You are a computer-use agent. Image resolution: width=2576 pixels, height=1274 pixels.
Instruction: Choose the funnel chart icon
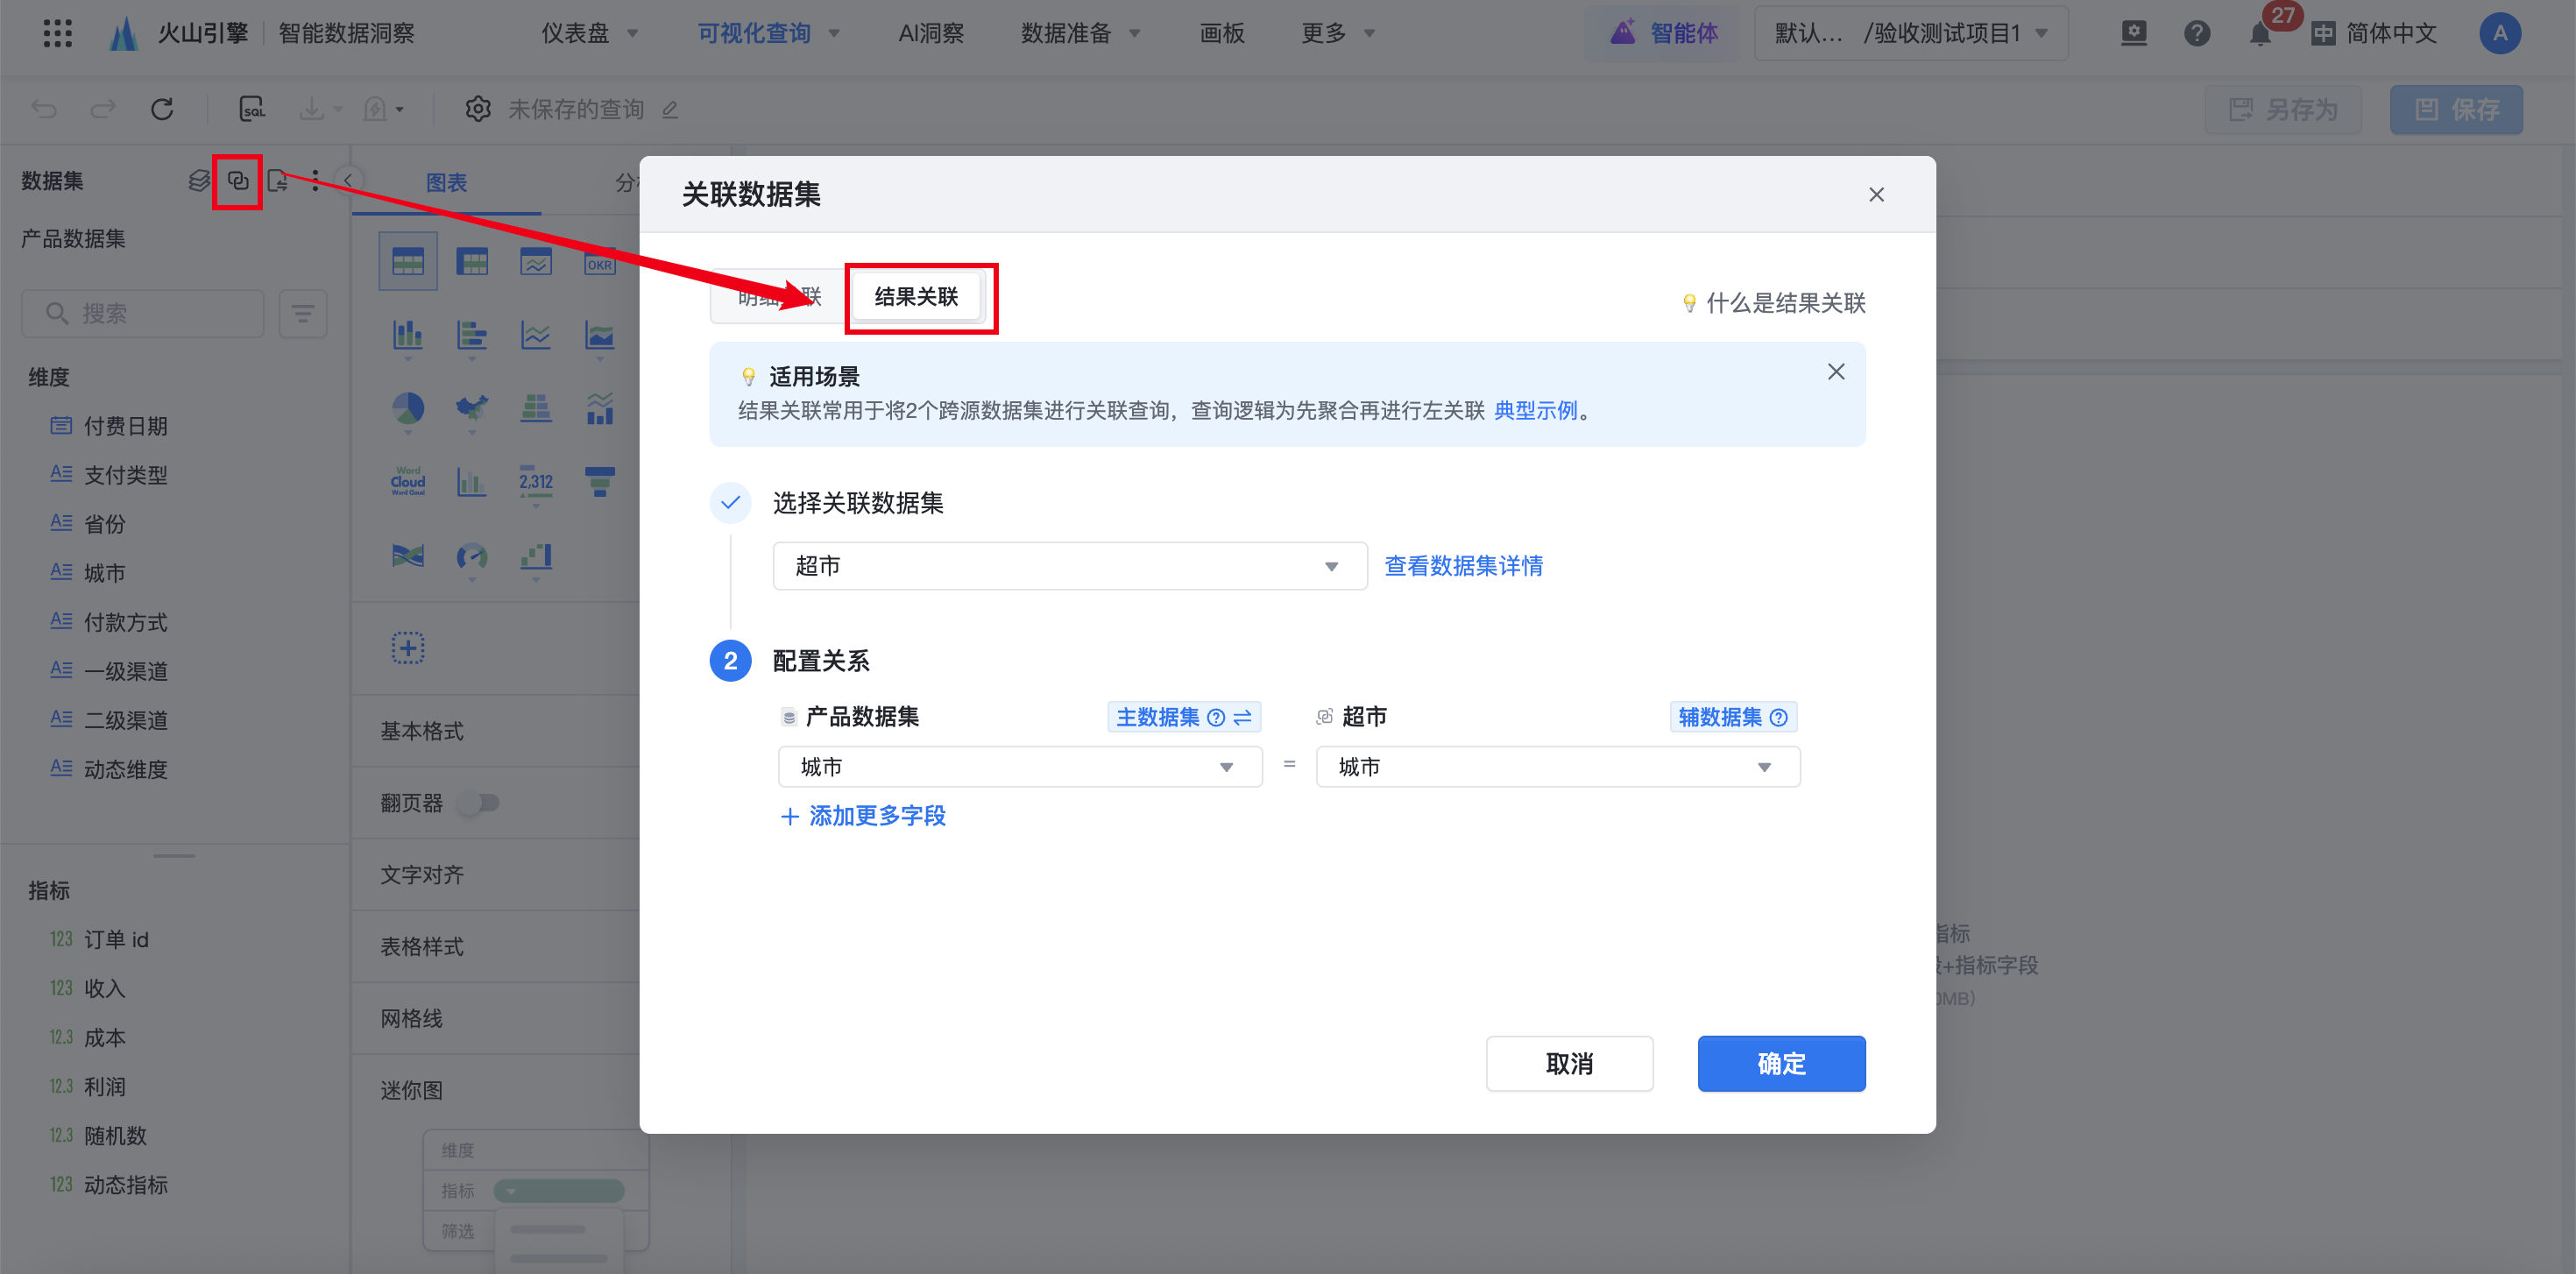pyautogui.click(x=599, y=481)
